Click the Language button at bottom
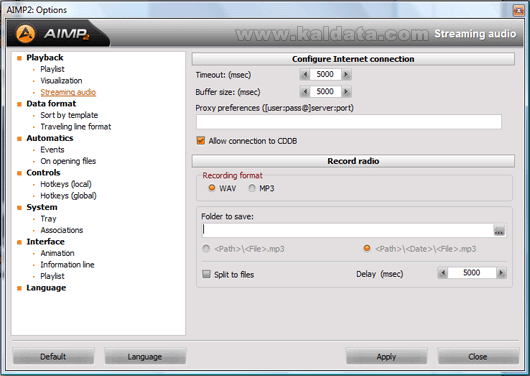The height and width of the screenshot is (376, 530). [x=145, y=356]
